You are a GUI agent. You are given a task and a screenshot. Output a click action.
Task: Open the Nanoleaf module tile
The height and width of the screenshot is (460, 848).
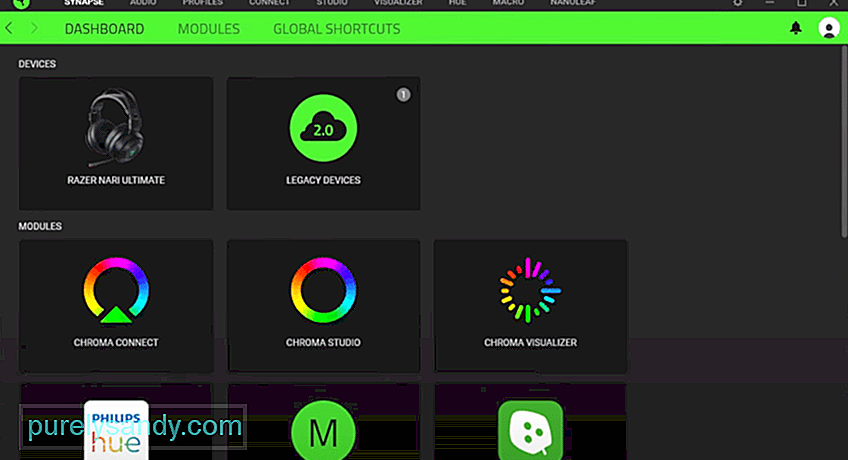(x=531, y=422)
